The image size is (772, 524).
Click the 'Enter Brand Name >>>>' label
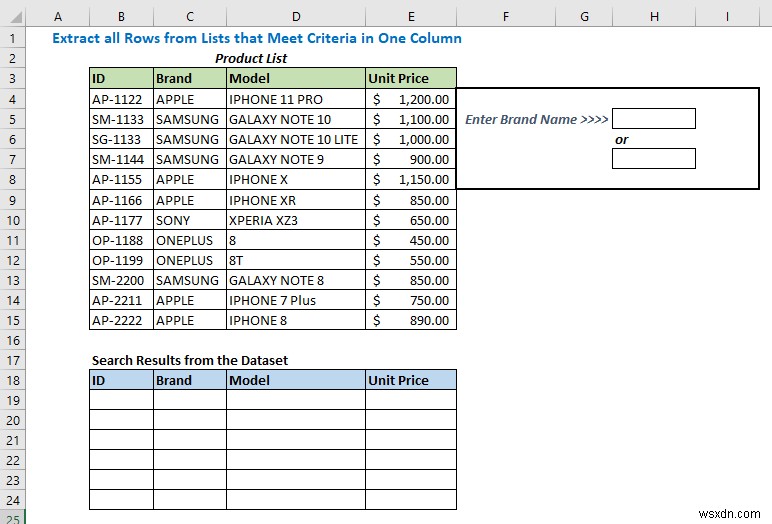(537, 119)
